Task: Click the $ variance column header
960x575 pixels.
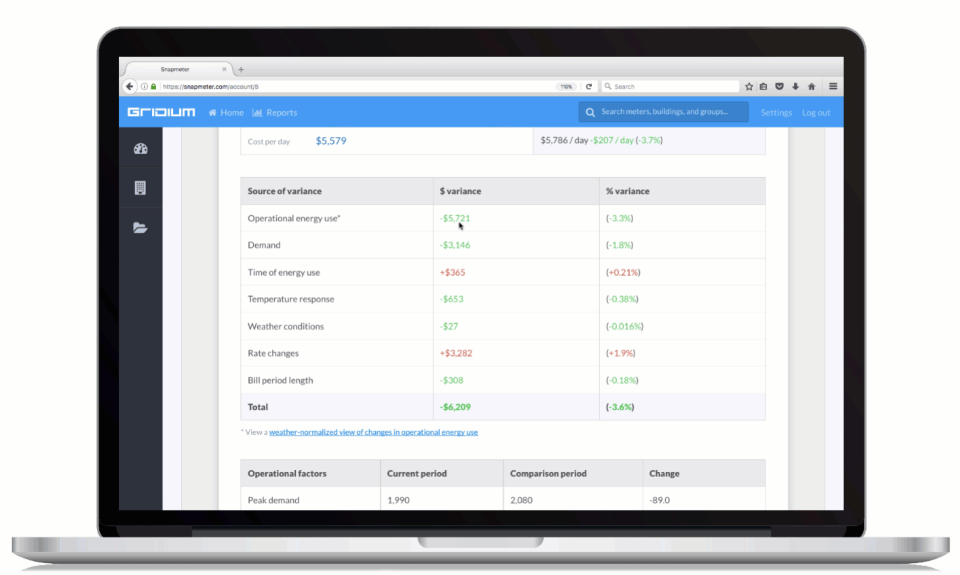Action: point(460,191)
